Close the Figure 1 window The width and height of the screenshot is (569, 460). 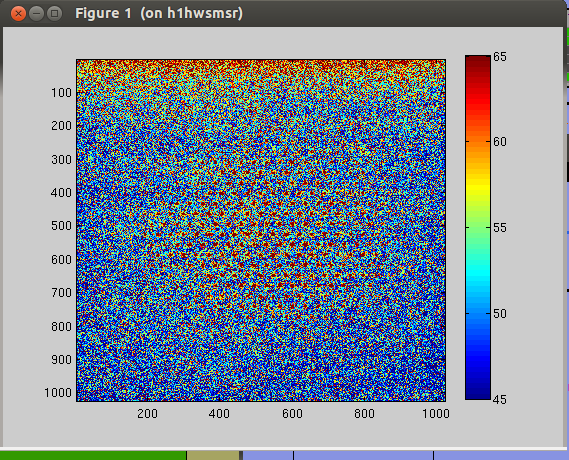tap(18, 14)
